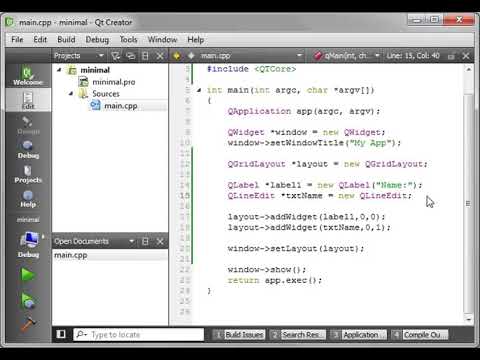Show the Build Issues output pane
480x360 pixels.
239,334
